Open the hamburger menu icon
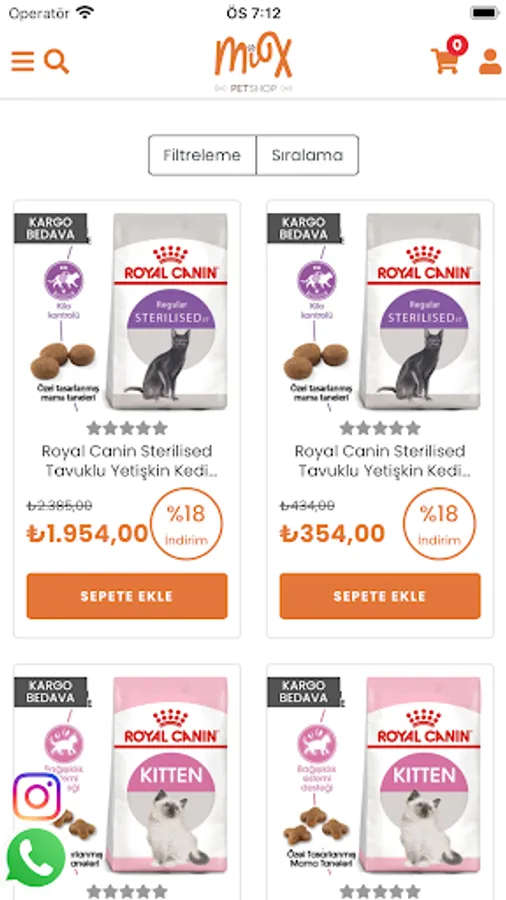 pyautogui.click(x=22, y=61)
